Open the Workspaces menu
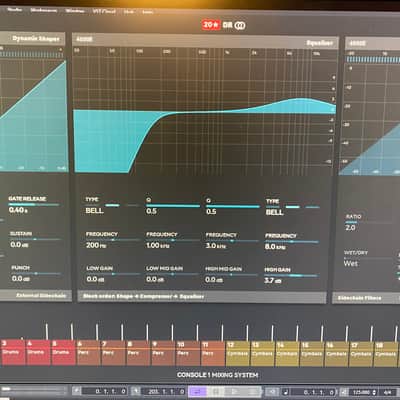Screen dimensions: 400x400 pyautogui.click(x=43, y=10)
